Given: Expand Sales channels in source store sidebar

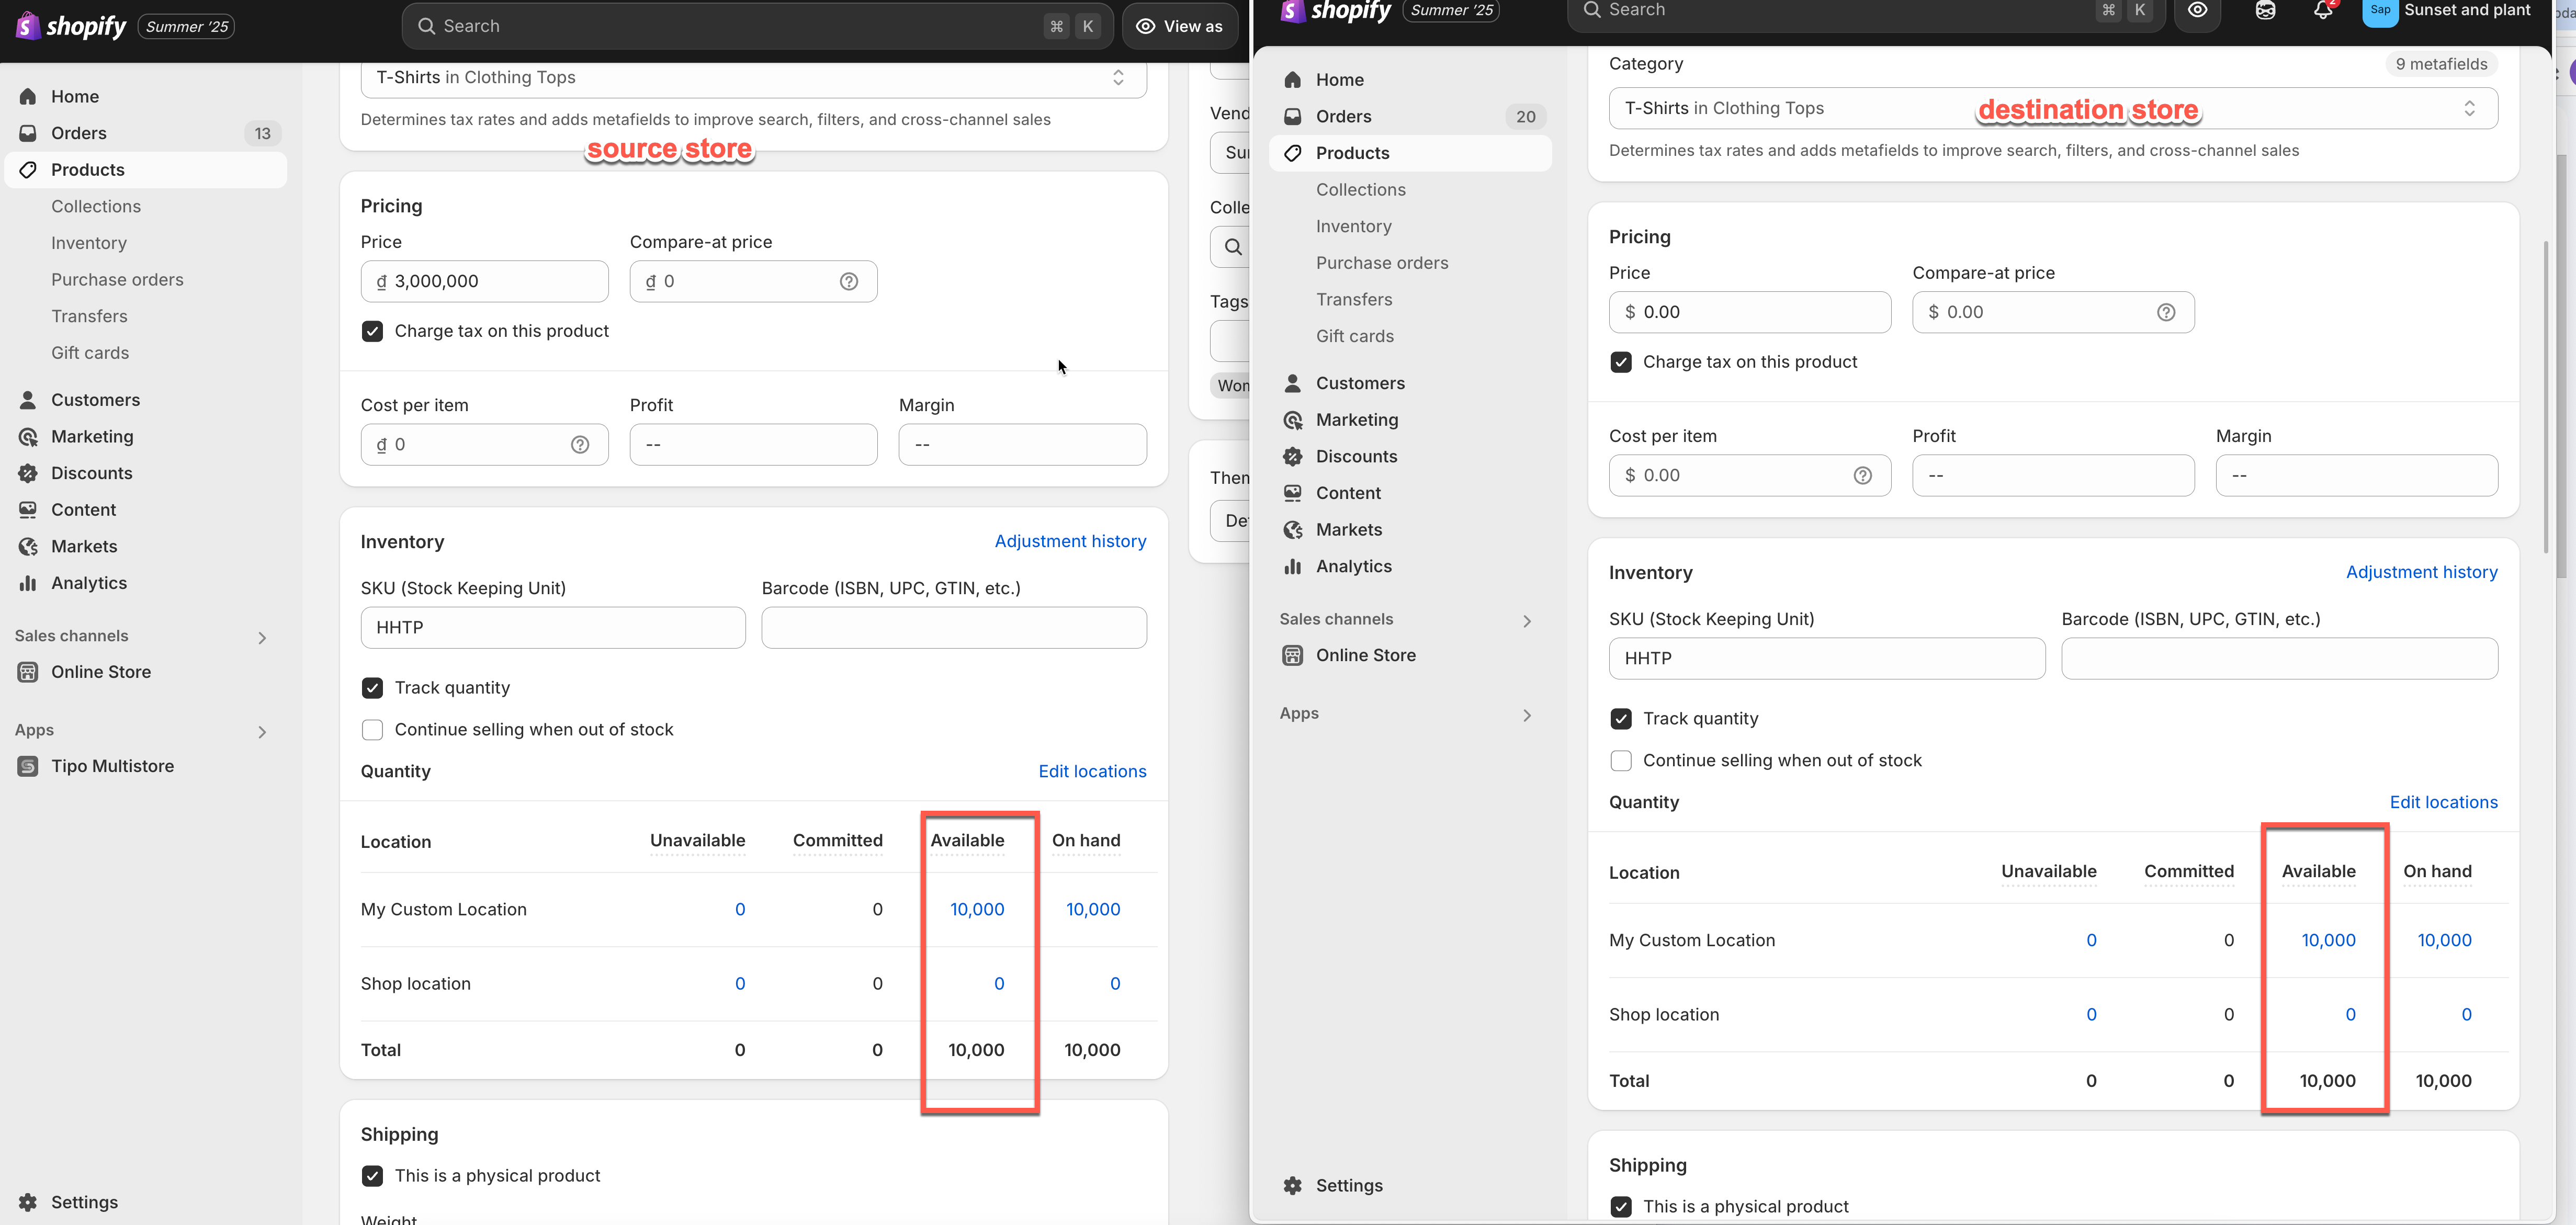Looking at the screenshot, I should tap(262, 637).
